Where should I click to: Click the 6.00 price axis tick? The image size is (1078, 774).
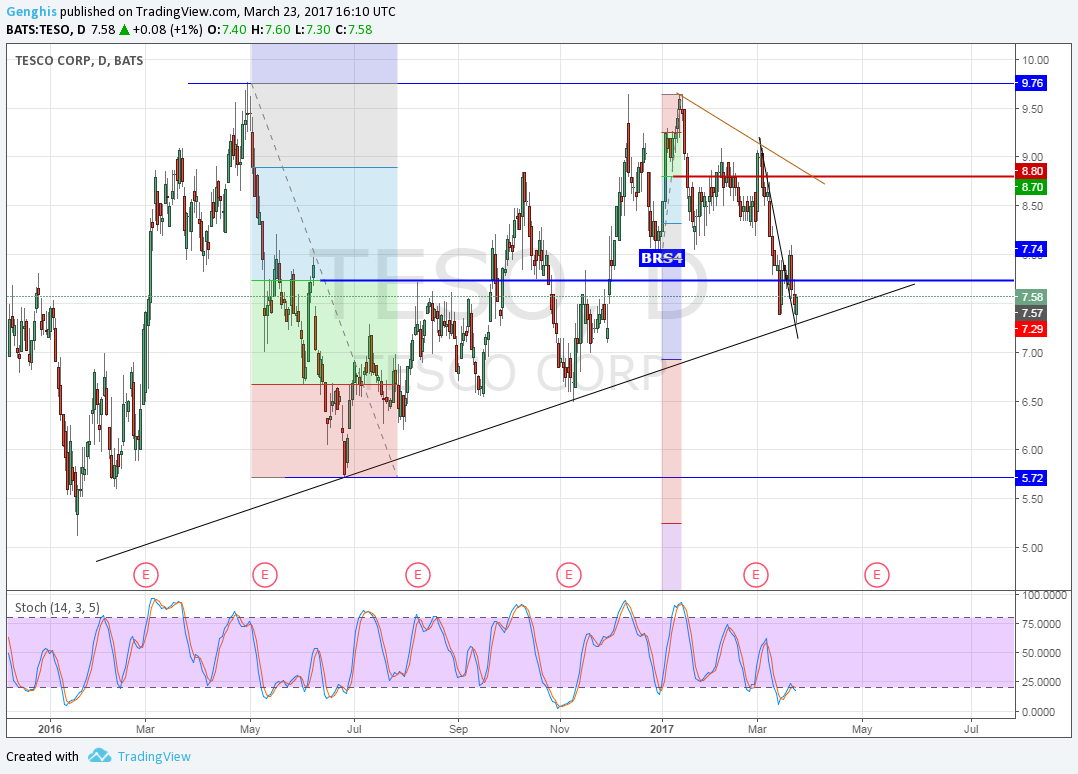[x=1032, y=450]
